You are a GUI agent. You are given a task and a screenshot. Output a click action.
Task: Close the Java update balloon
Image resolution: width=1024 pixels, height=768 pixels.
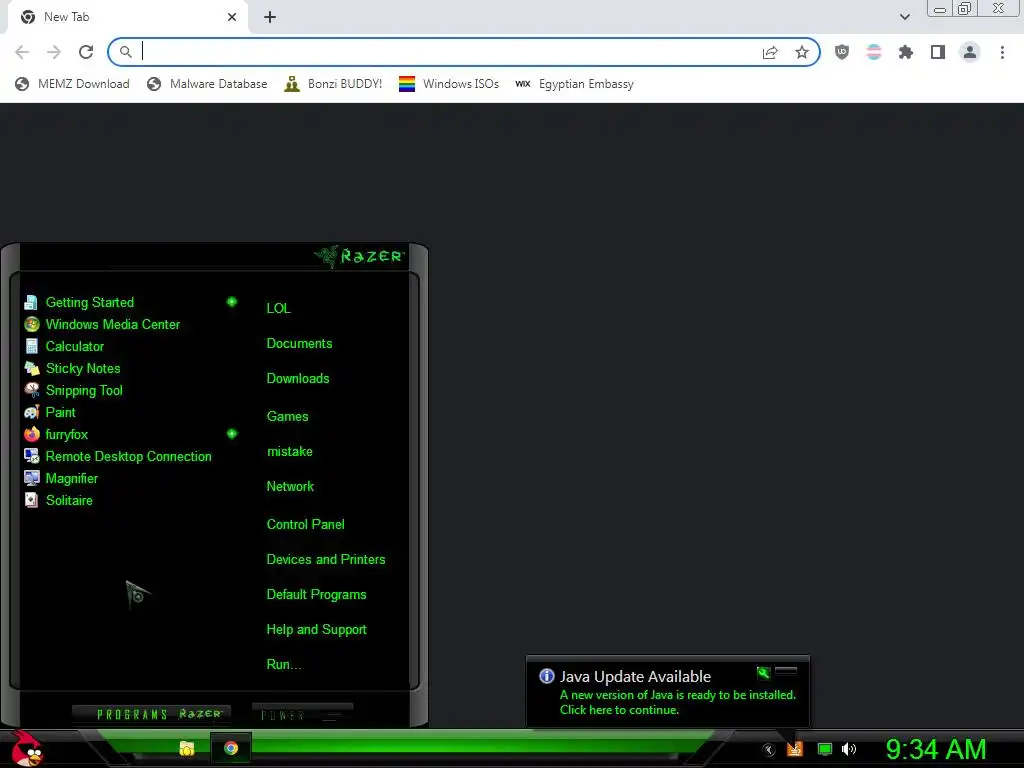click(786, 671)
